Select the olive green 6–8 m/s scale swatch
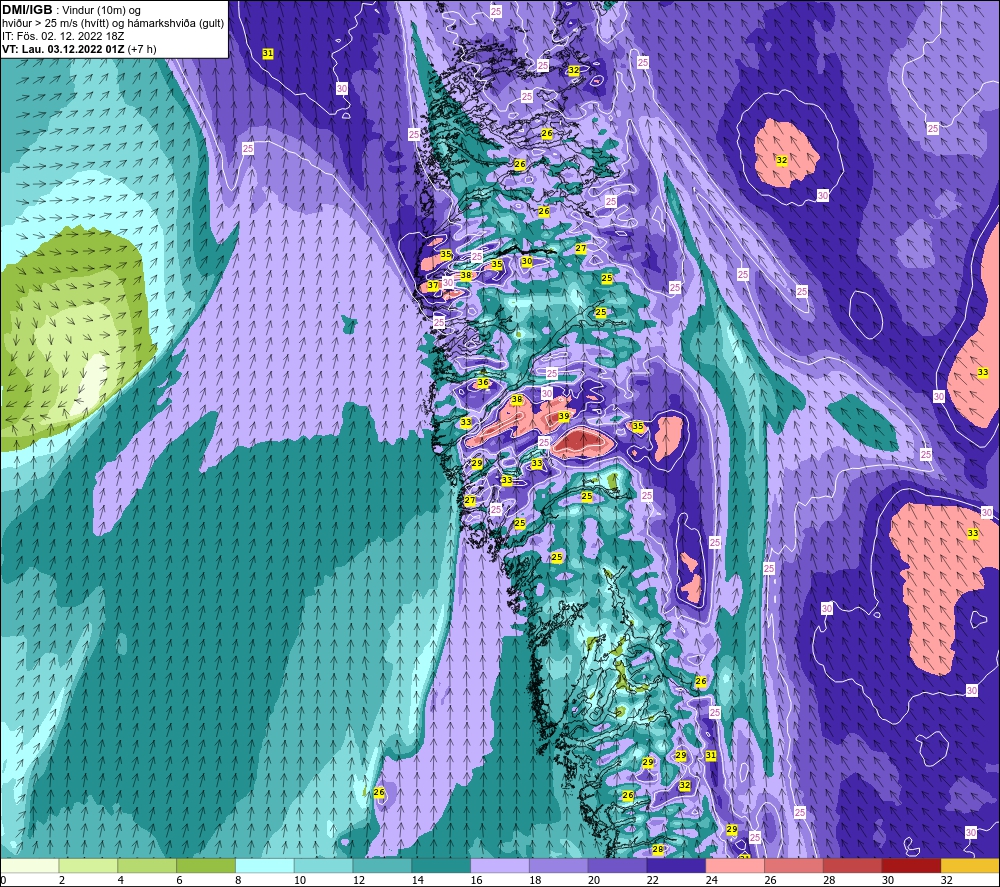This screenshot has height=887, width=1000. coord(206,865)
